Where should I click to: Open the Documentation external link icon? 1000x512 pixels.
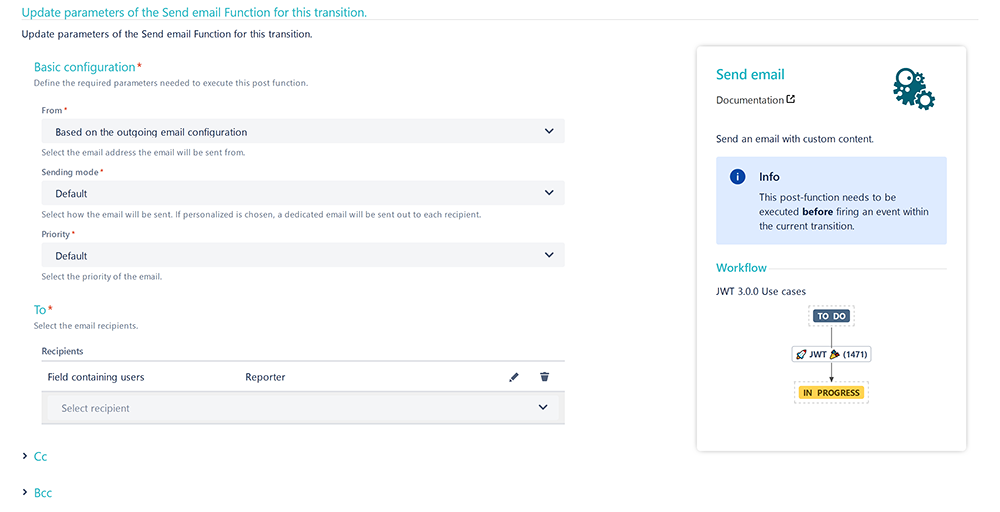[x=791, y=99]
